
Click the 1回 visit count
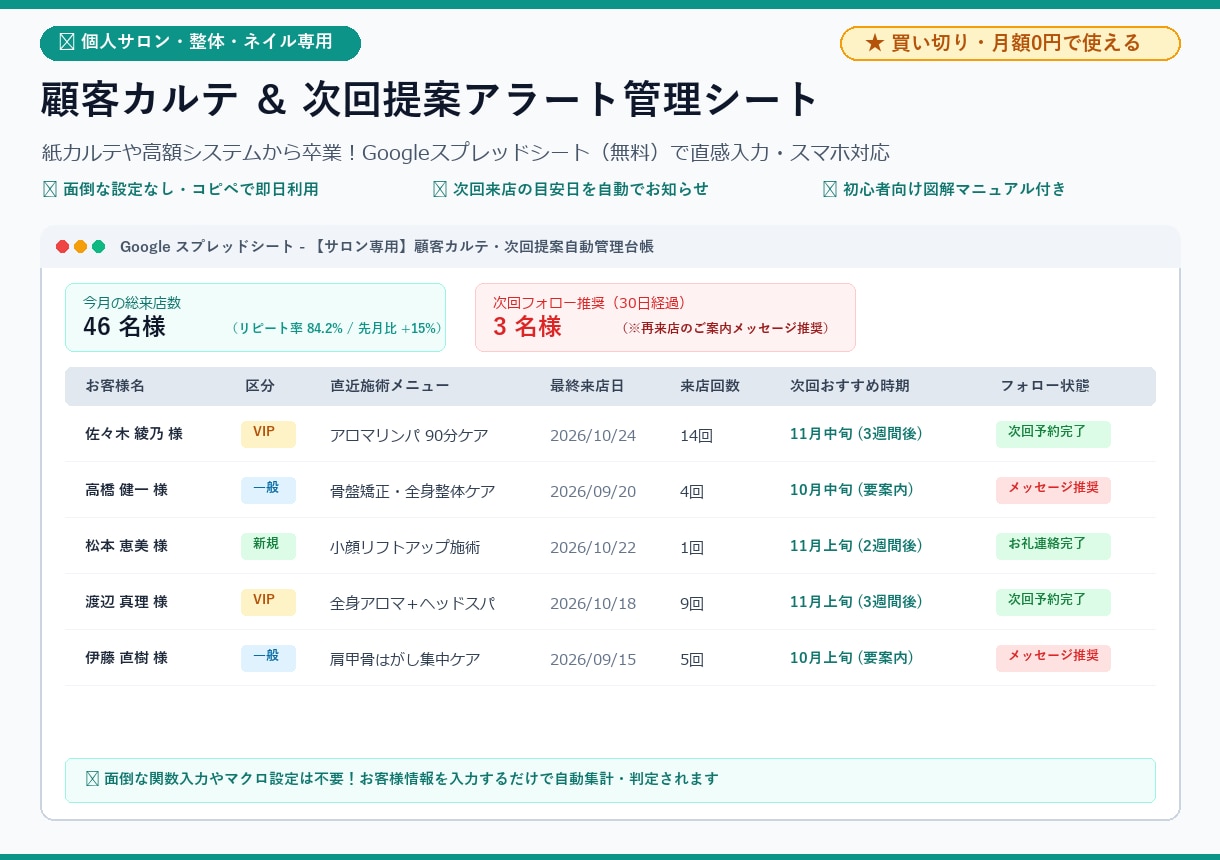(692, 548)
